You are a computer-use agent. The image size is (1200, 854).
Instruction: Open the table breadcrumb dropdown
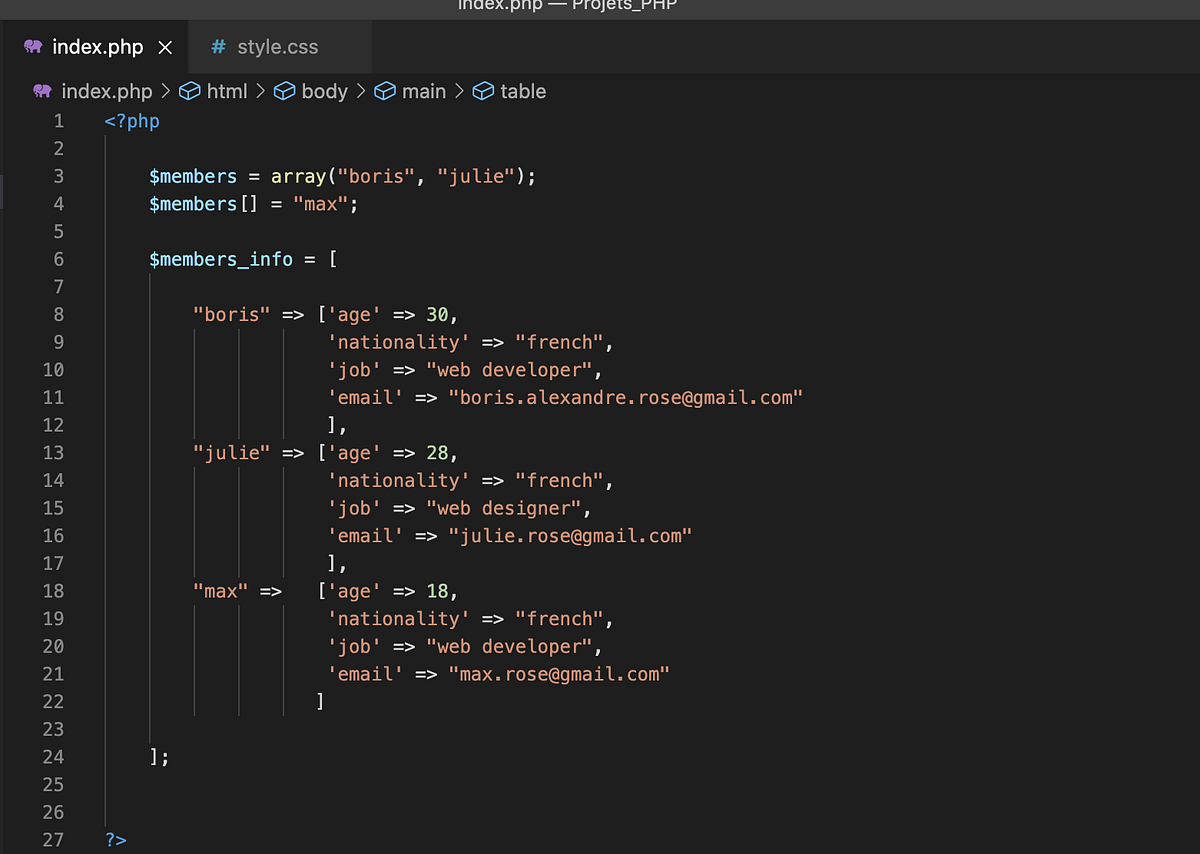coord(521,91)
